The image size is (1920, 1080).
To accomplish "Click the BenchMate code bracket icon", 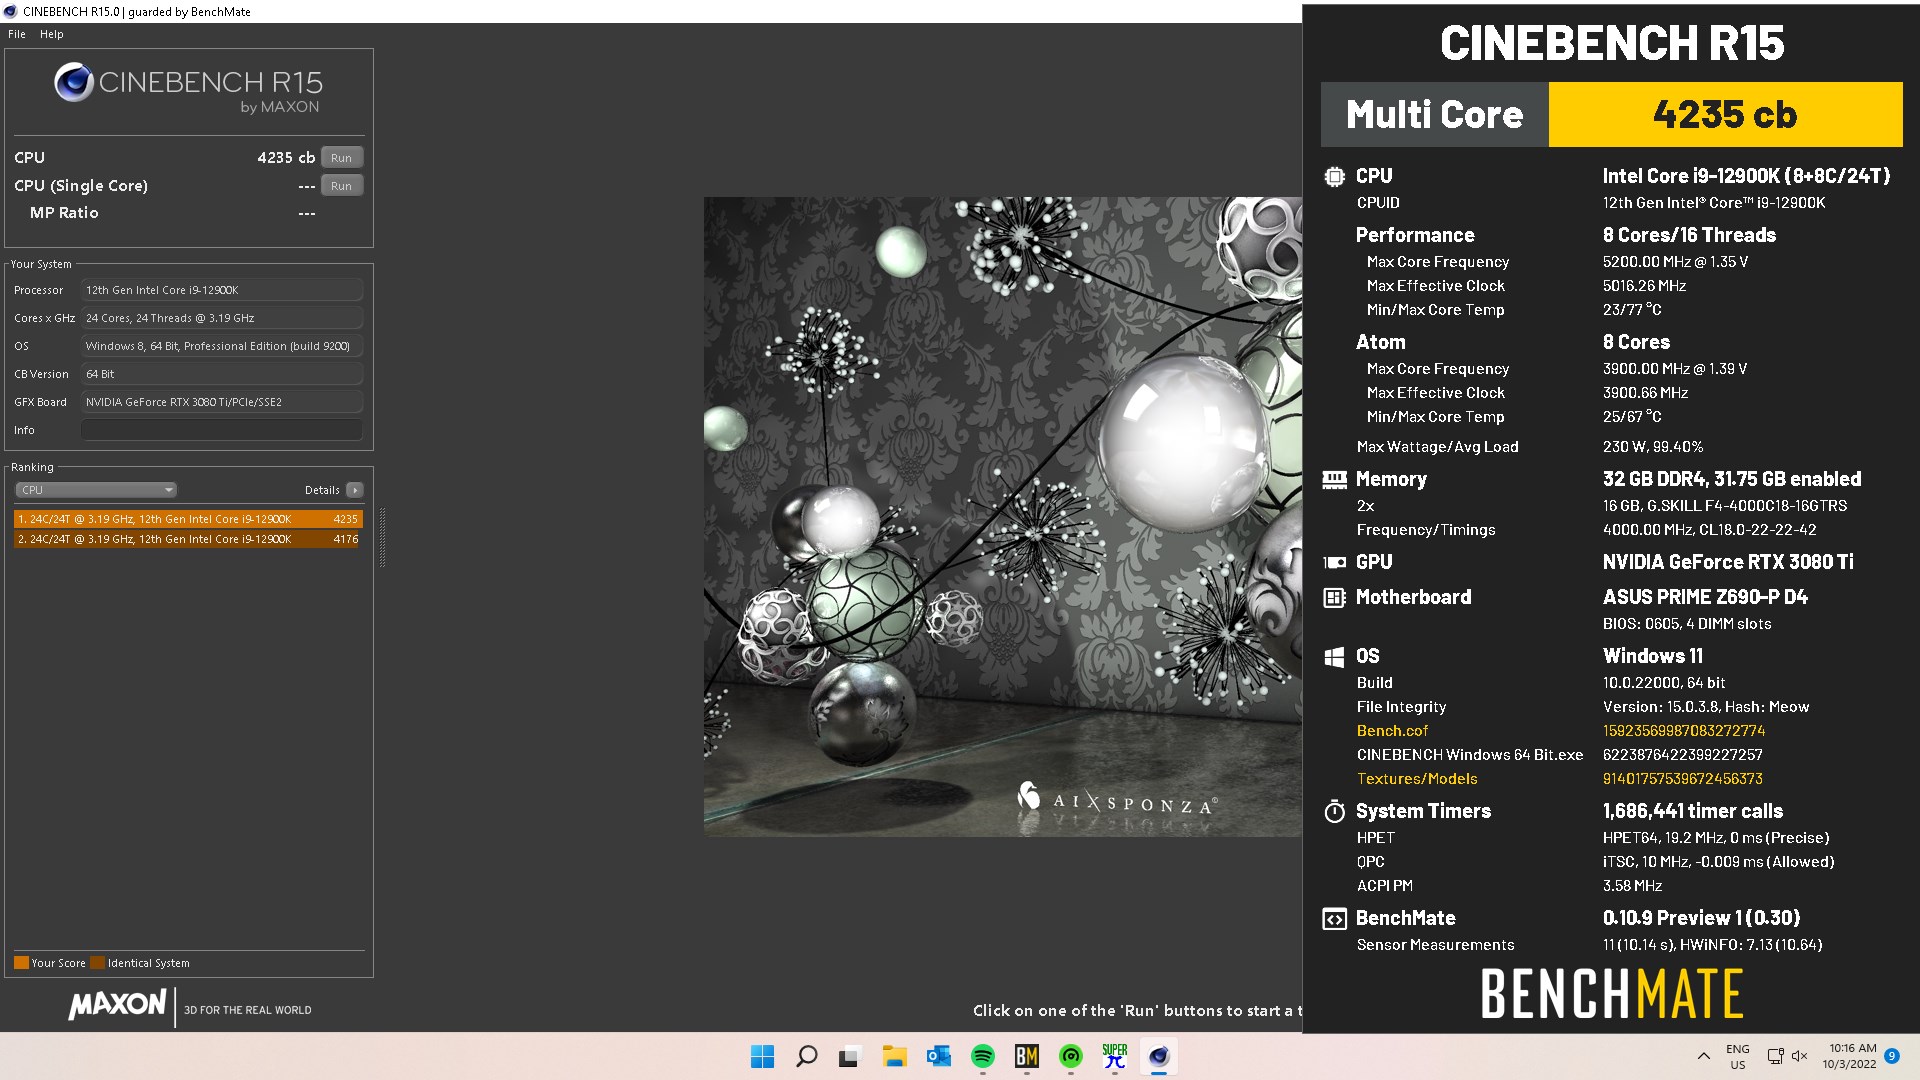I will click(x=1334, y=919).
